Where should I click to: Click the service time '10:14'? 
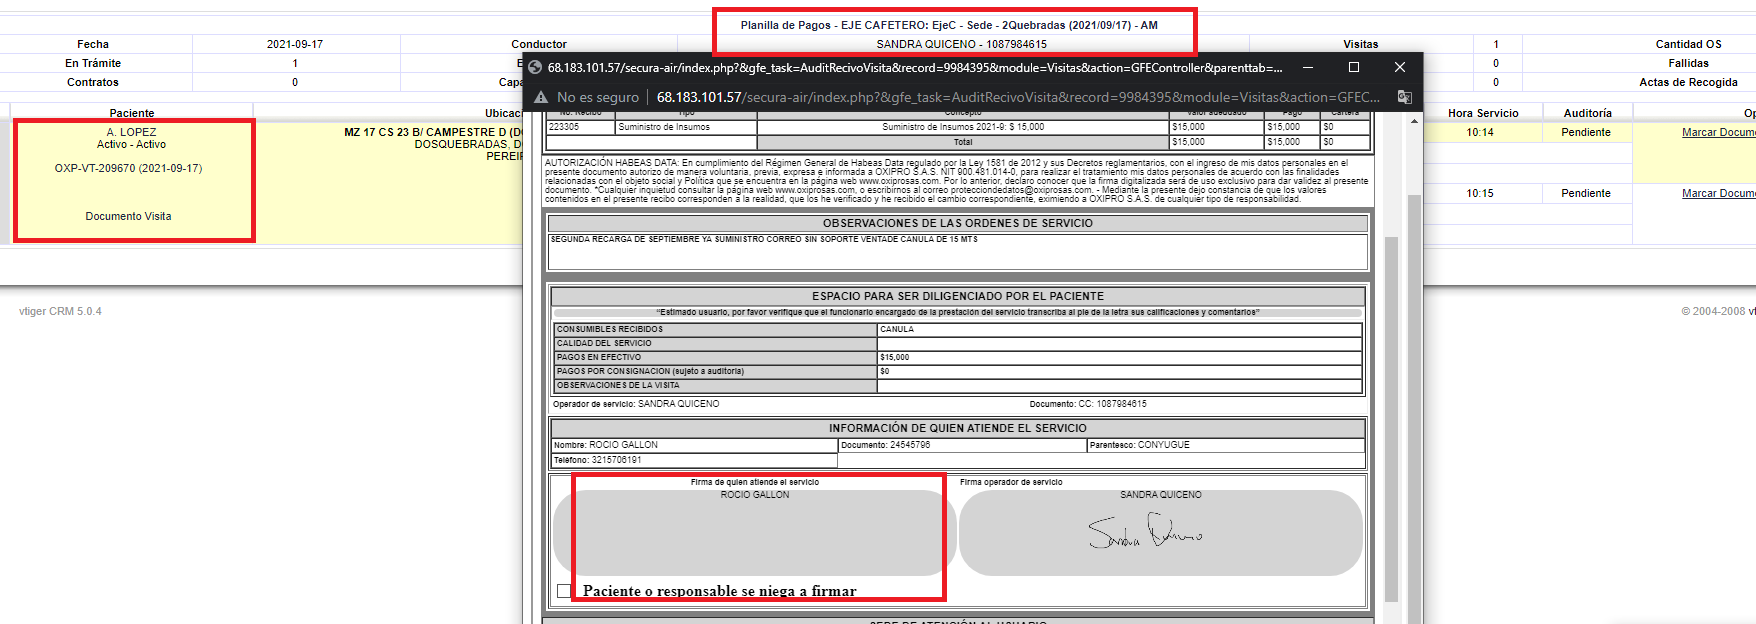pos(1480,132)
